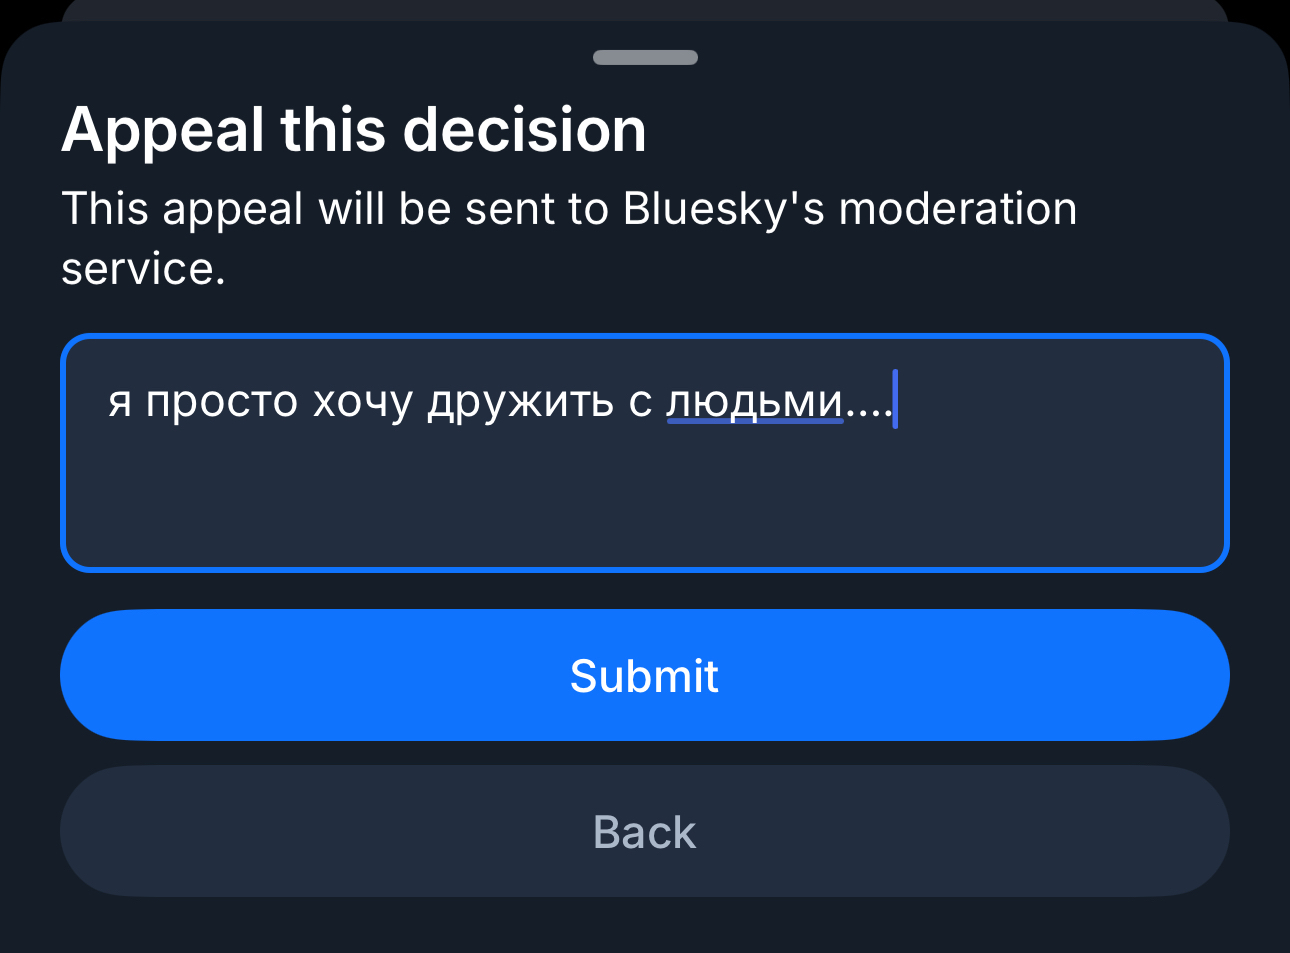The height and width of the screenshot is (953, 1290).
Task: Place cursor after the trailing dots
Action: tap(892, 401)
